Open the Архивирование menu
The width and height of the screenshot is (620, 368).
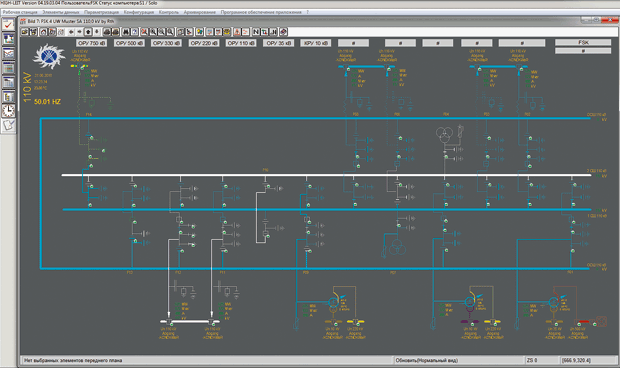(200, 12)
